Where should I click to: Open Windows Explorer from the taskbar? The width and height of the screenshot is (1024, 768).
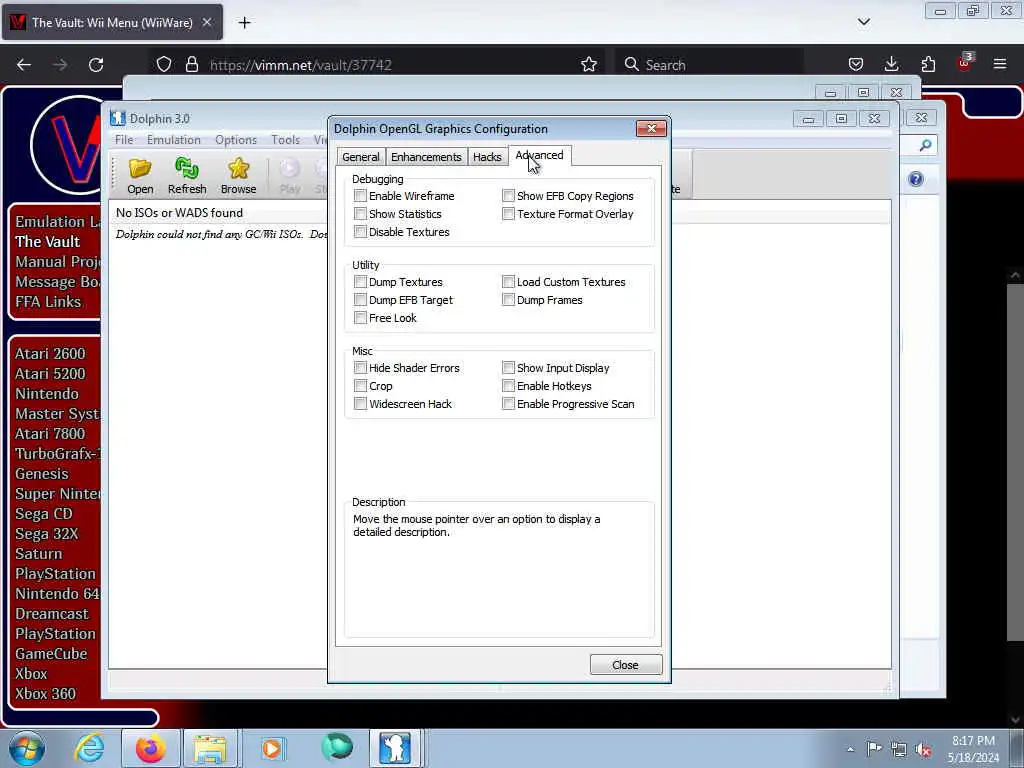(210, 749)
